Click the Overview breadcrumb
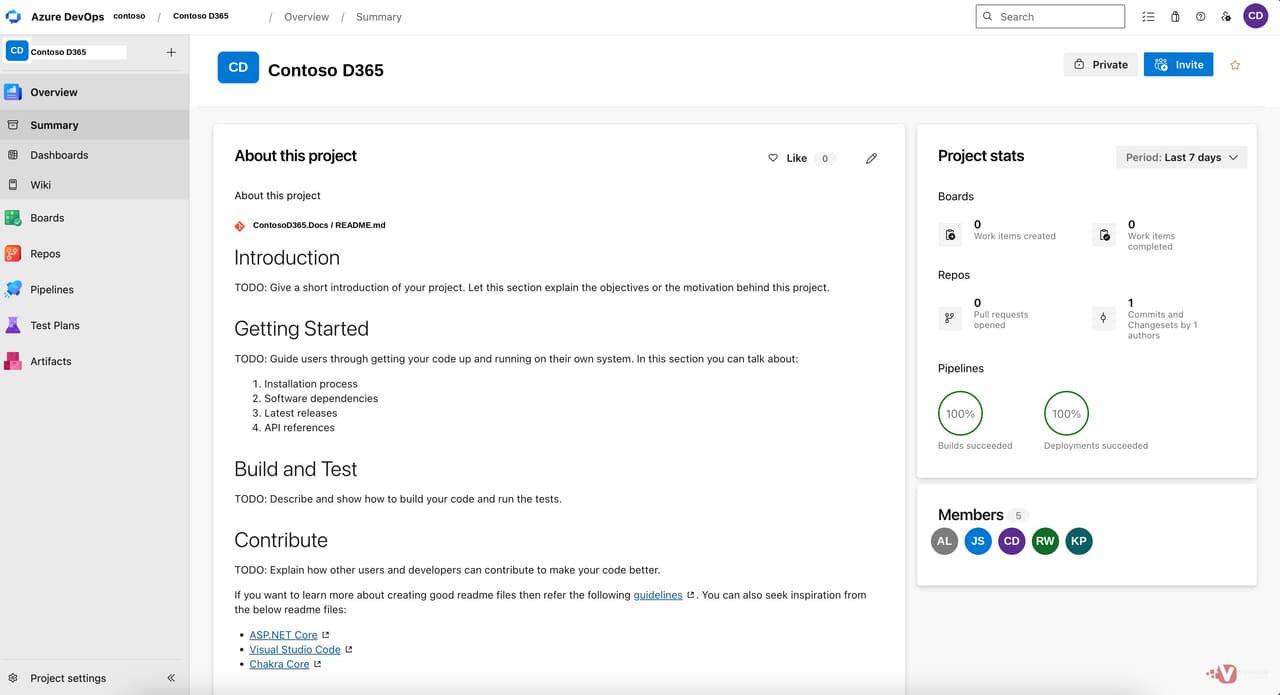 click(306, 17)
